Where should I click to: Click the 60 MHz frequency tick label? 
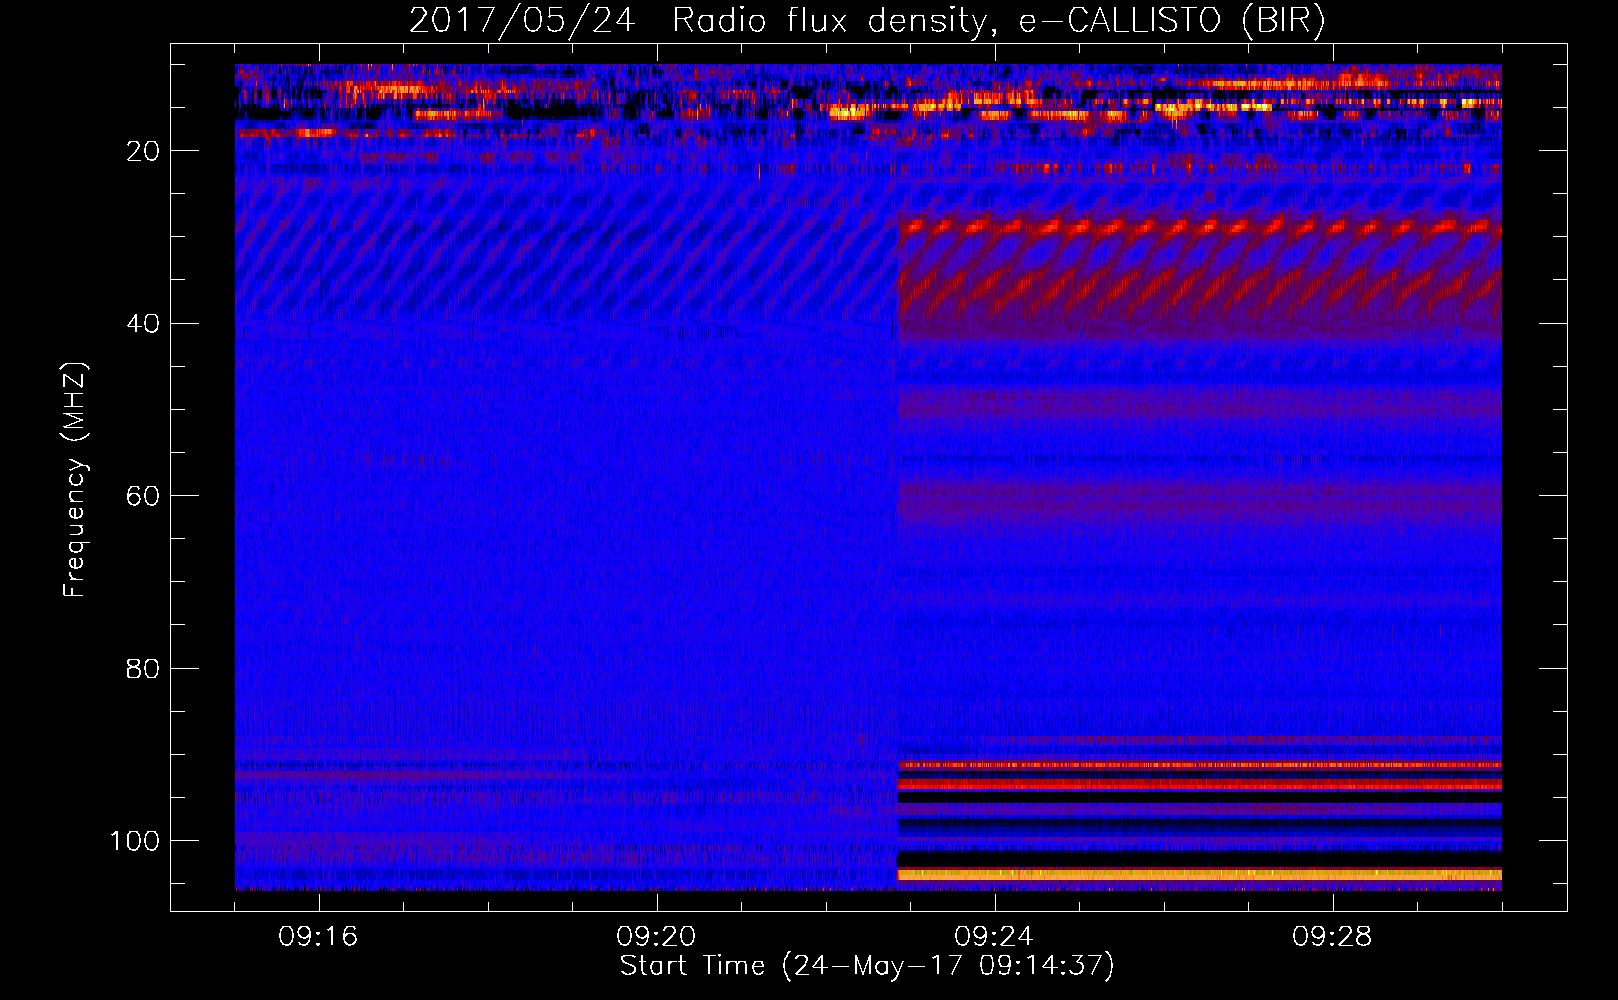[x=144, y=496]
